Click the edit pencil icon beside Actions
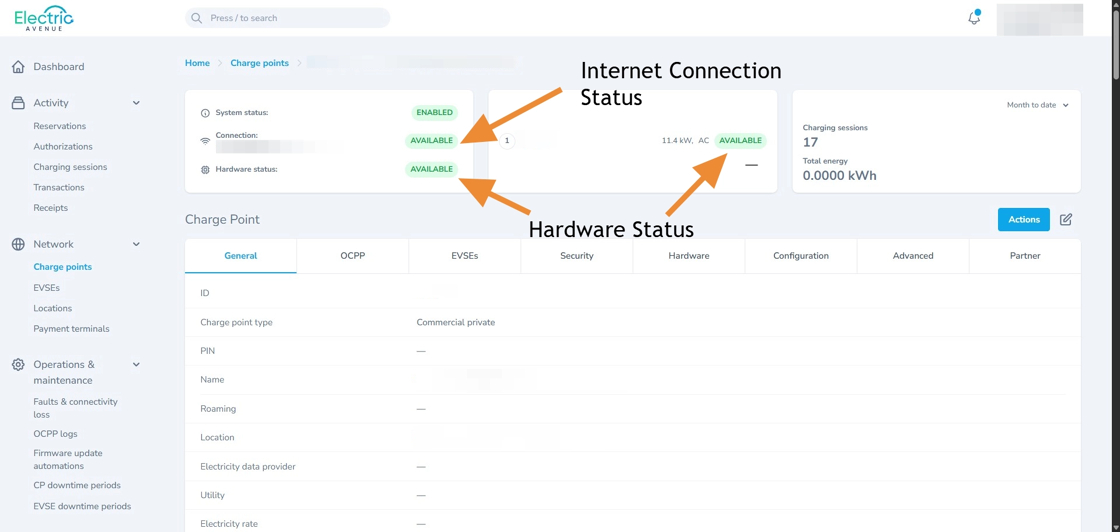The image size is (1120, 532). 1066,219
